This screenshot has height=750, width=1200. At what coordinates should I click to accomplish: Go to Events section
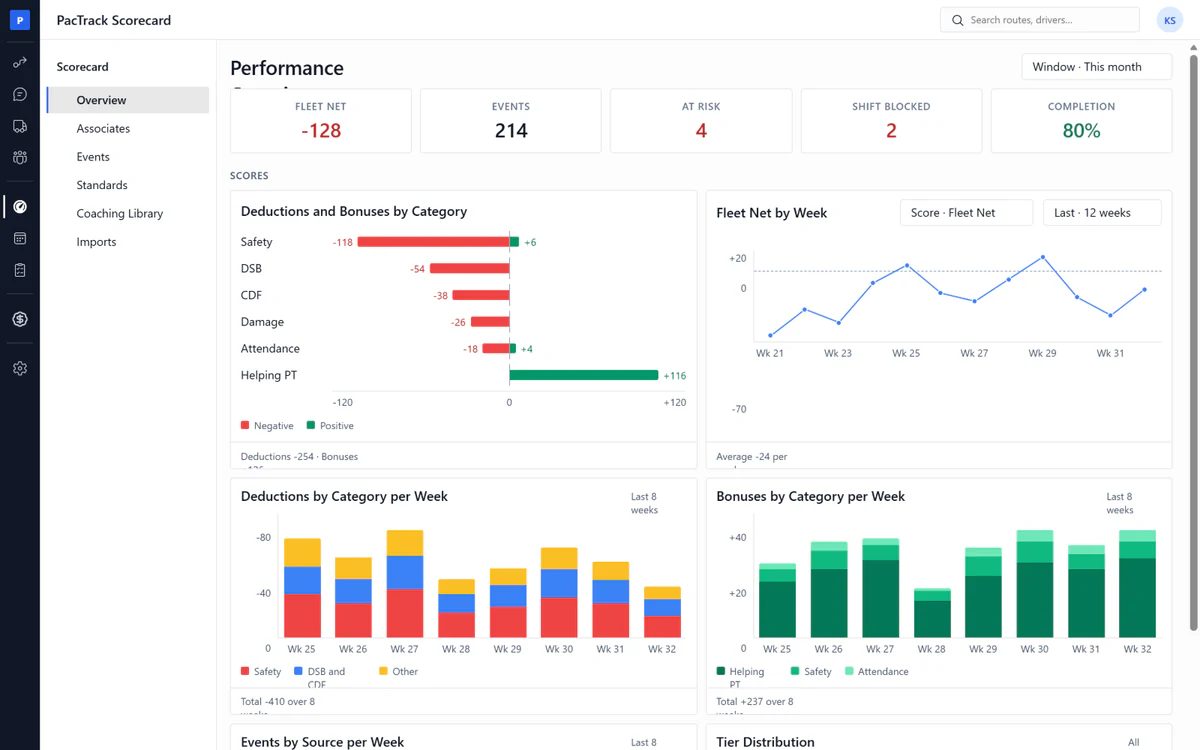(128, 157)
